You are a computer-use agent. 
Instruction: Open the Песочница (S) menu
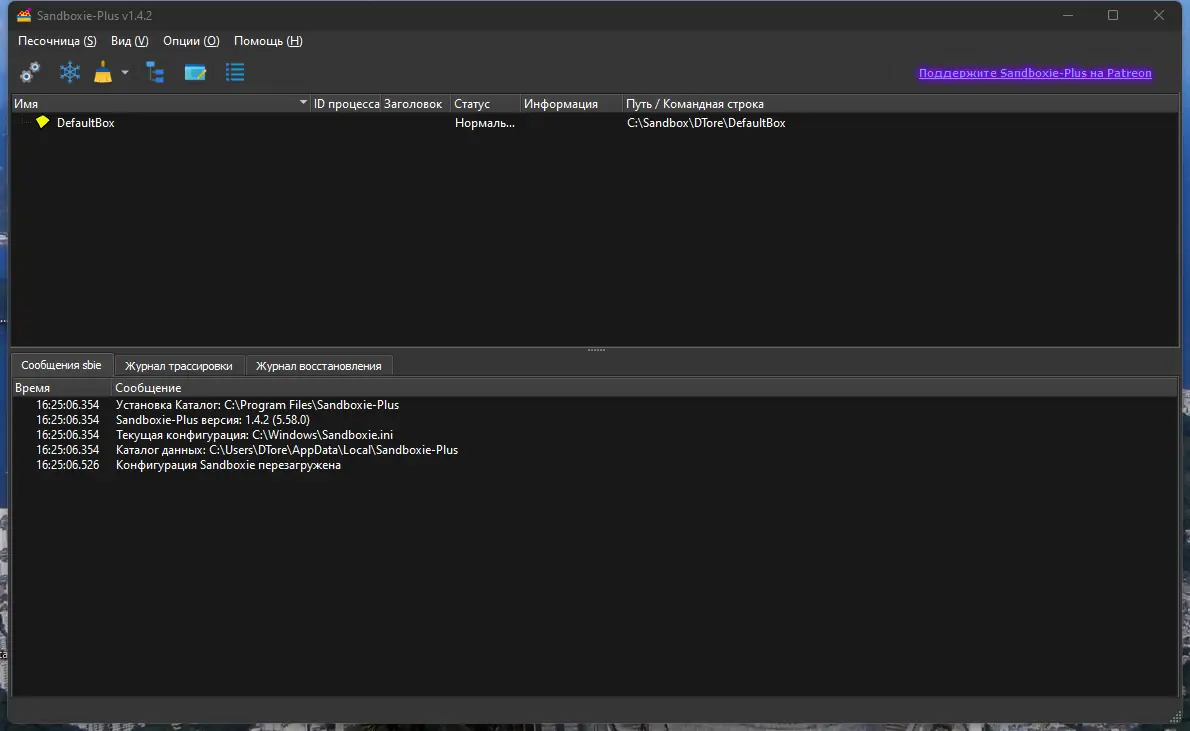57,41
